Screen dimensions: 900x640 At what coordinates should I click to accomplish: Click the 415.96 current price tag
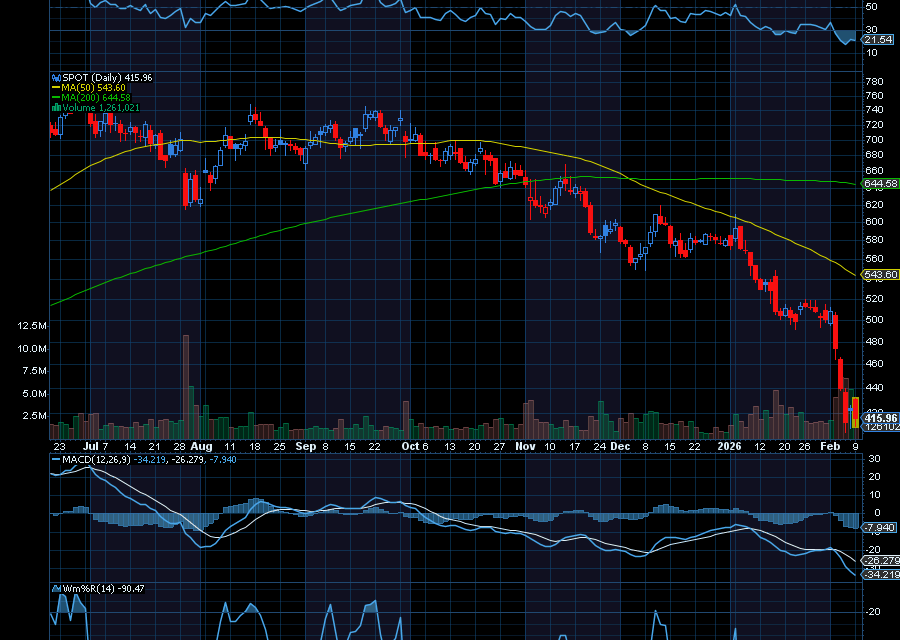coord(880,417)
